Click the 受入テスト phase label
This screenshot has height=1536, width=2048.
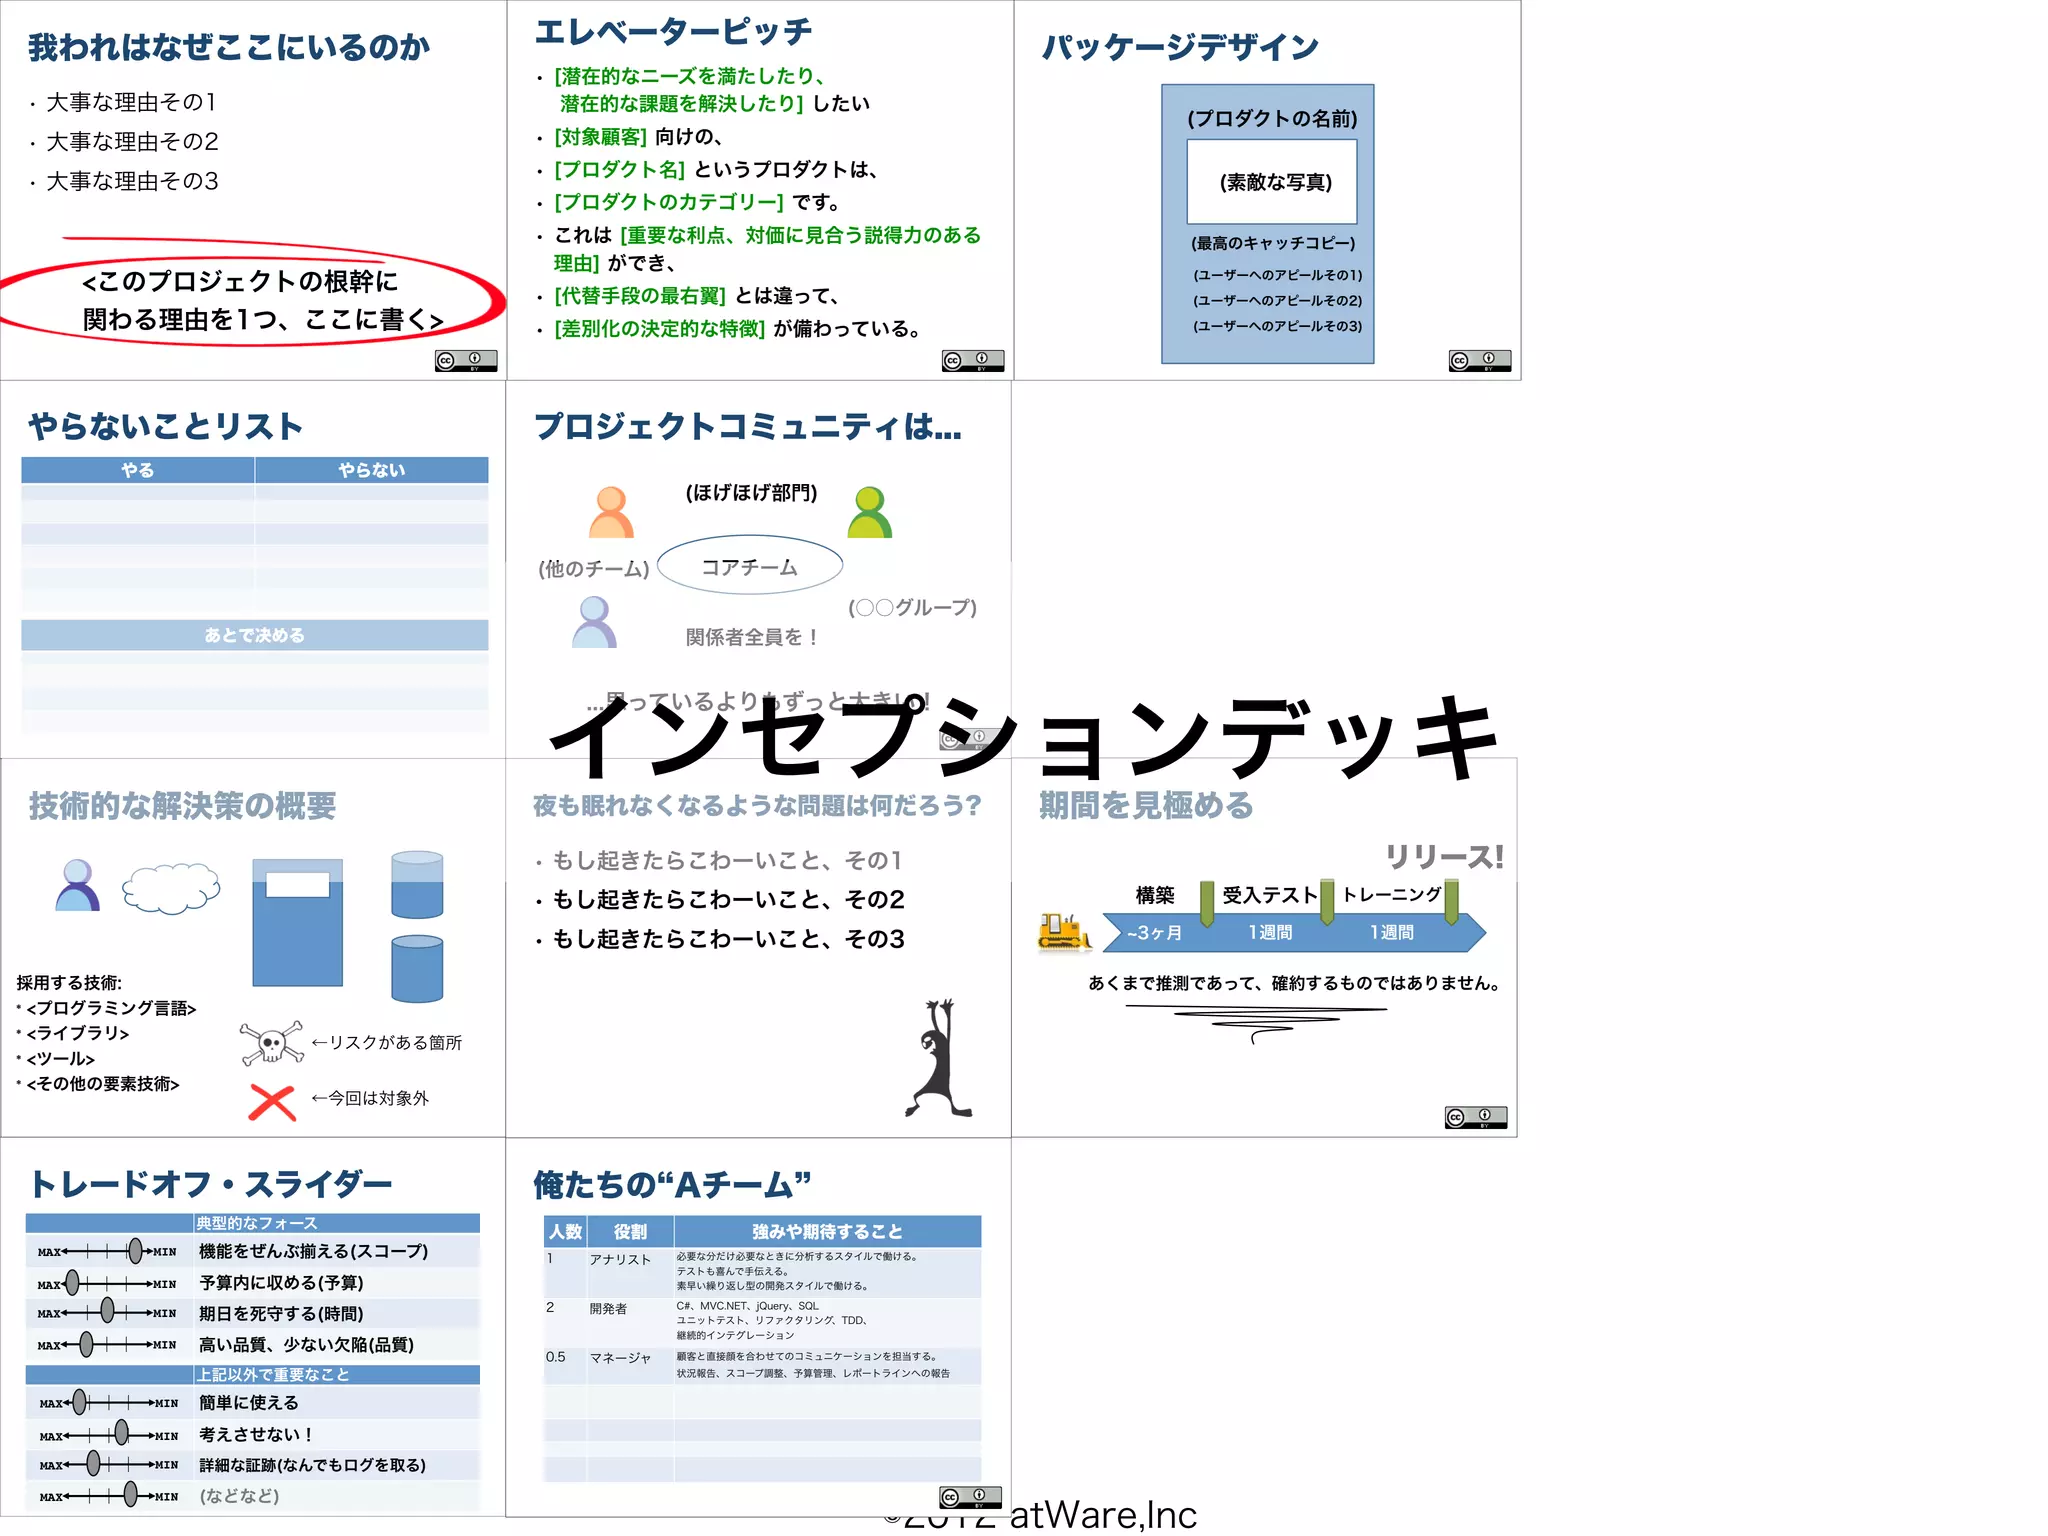coord(1270,895)
